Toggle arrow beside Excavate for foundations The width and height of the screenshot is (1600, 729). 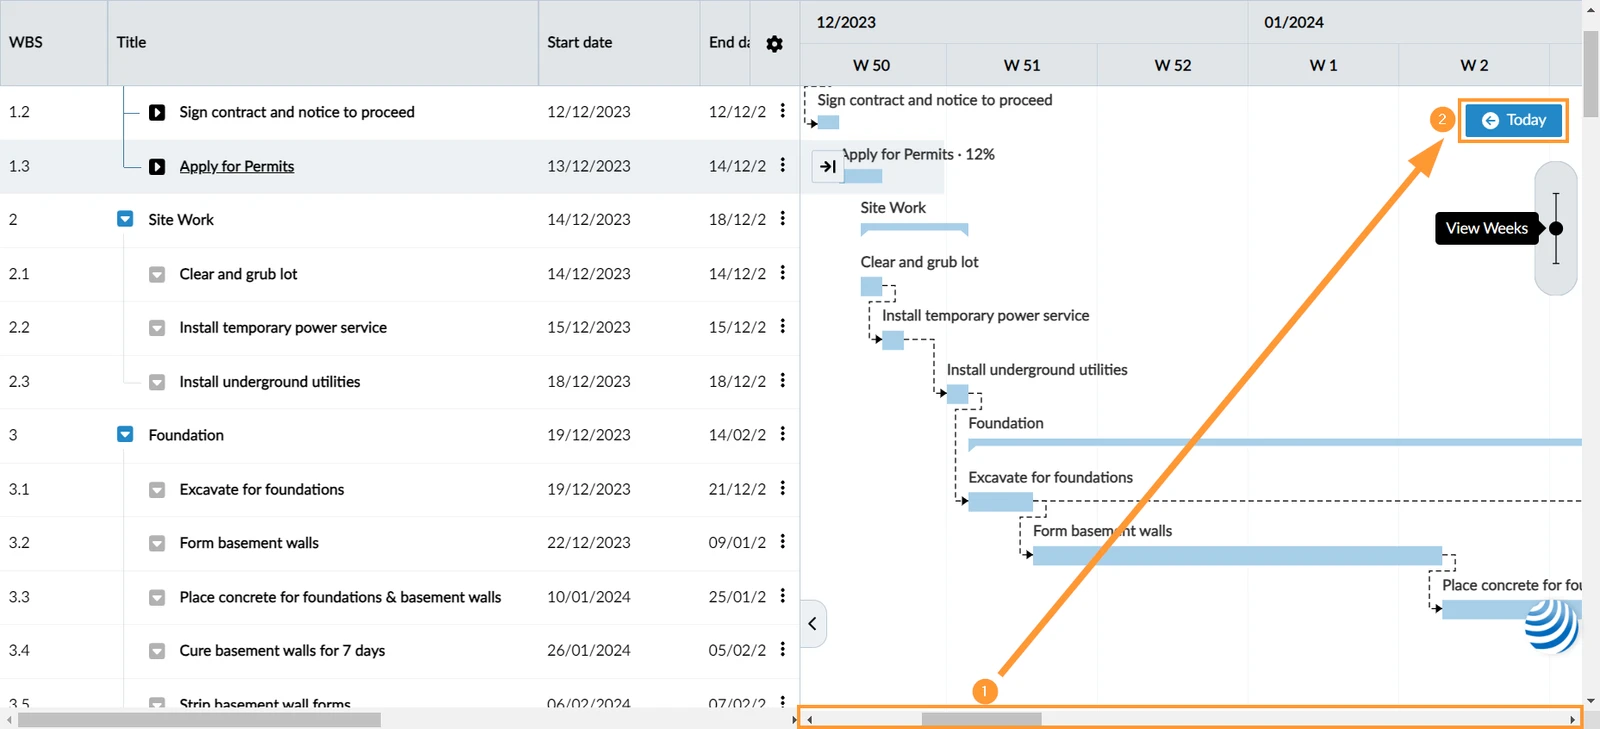click(157, 490)
